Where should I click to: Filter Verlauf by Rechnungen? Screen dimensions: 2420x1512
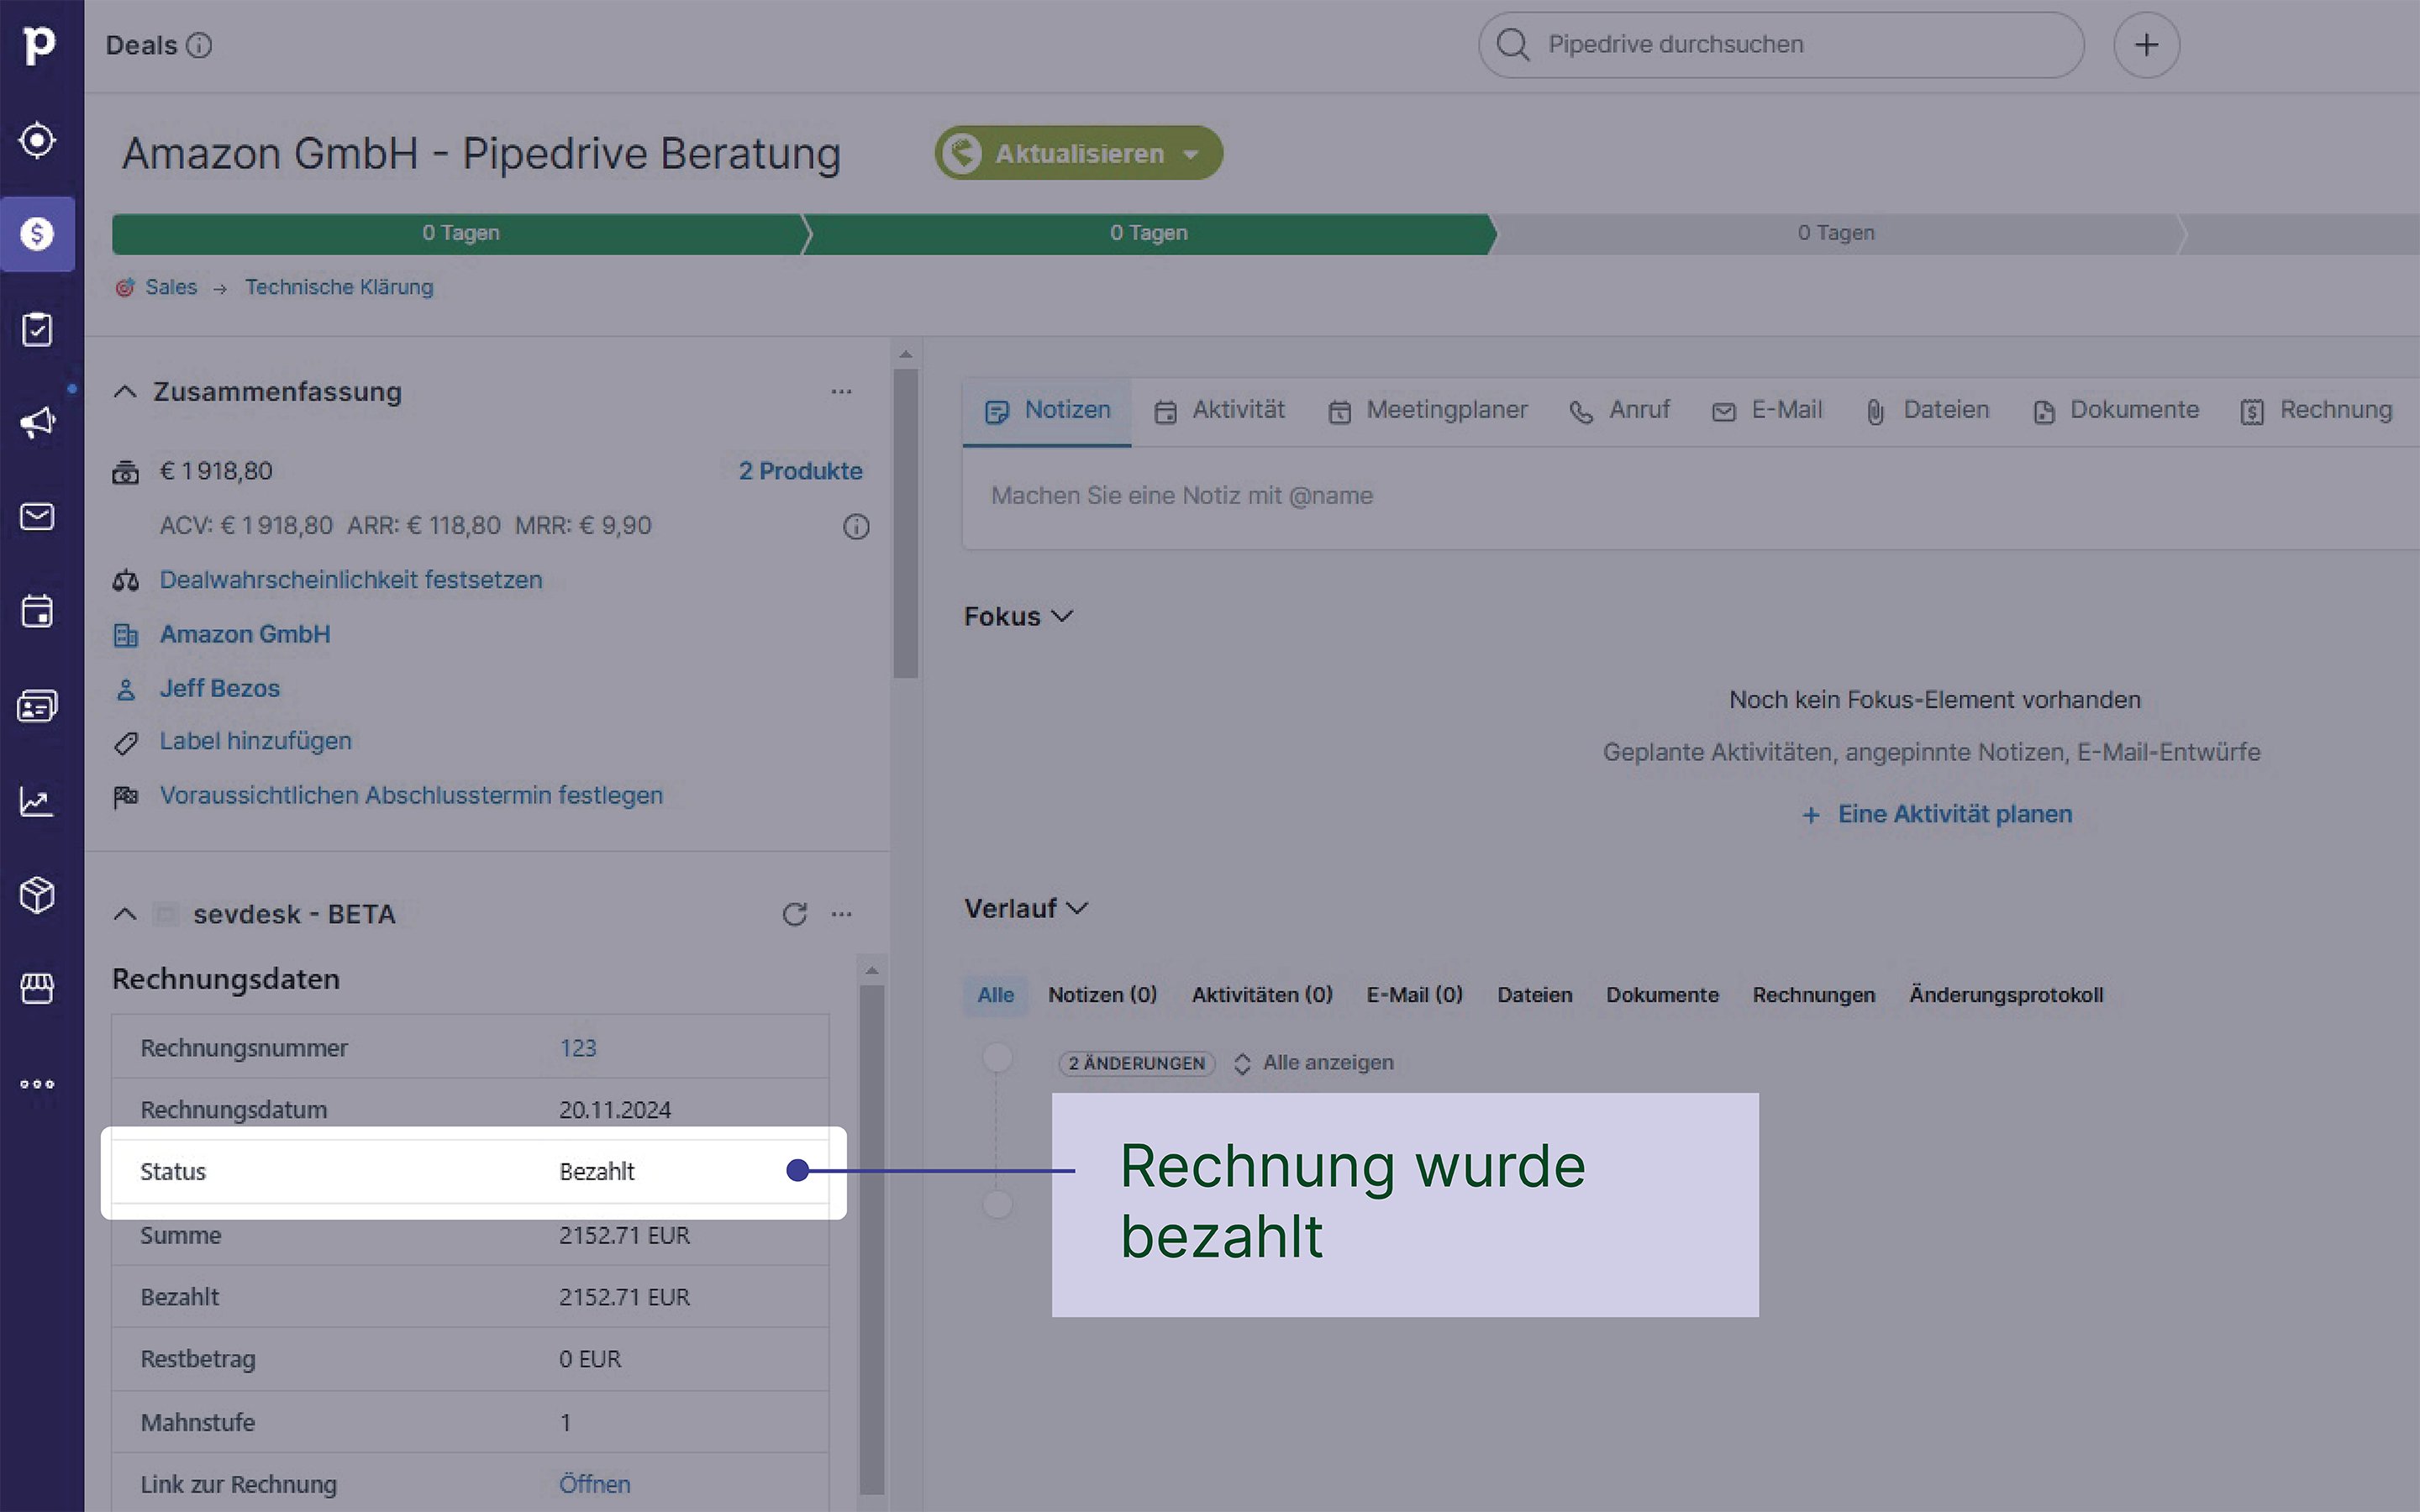1813,994
